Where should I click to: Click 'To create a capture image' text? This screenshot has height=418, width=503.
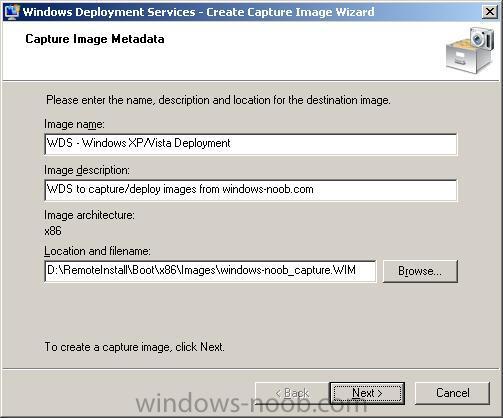click(134, 347)
